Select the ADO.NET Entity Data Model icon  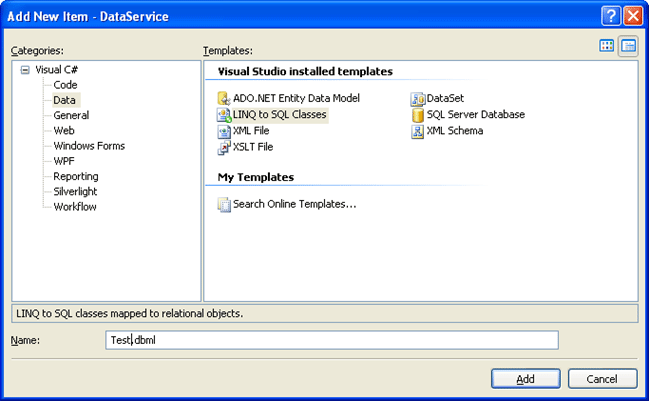click(x=224, y=98)
